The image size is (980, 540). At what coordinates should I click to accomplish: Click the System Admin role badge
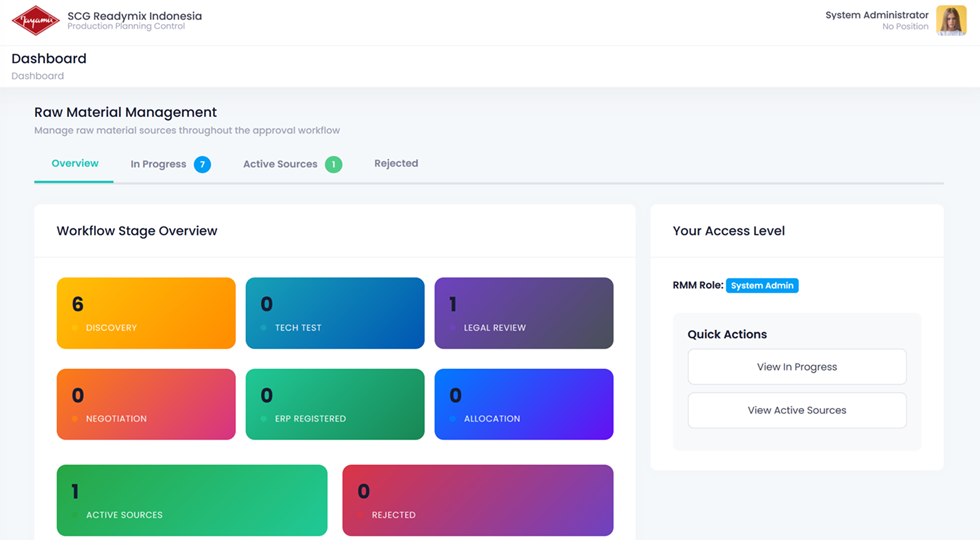762,286
